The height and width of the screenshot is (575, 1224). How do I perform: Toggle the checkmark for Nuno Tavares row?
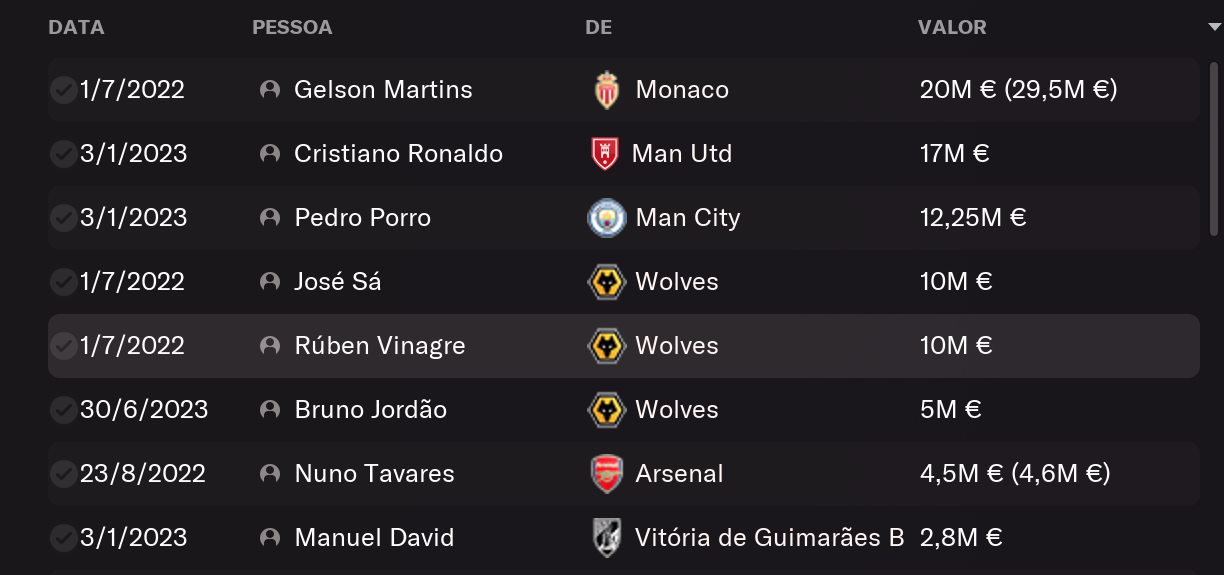63,474
